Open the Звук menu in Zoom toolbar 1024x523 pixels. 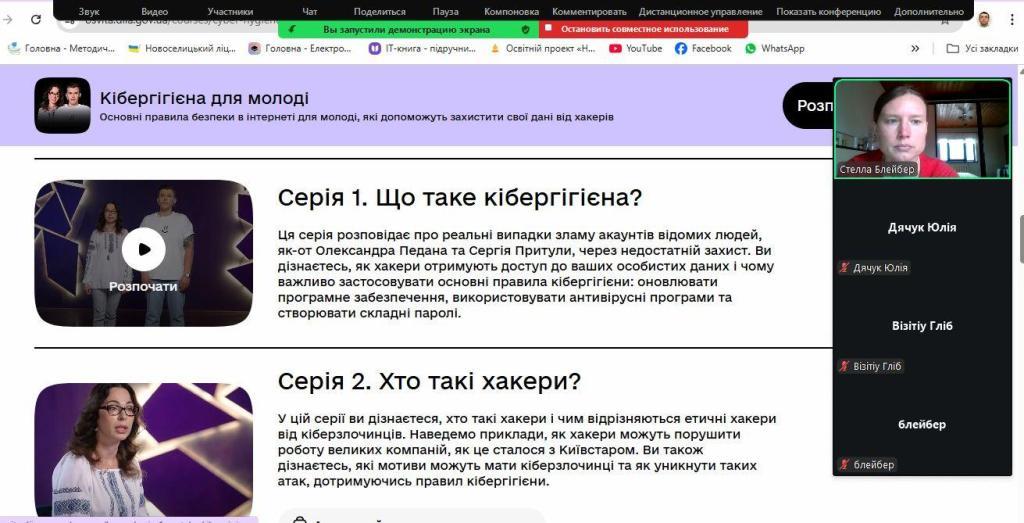[x=89, y=11]
